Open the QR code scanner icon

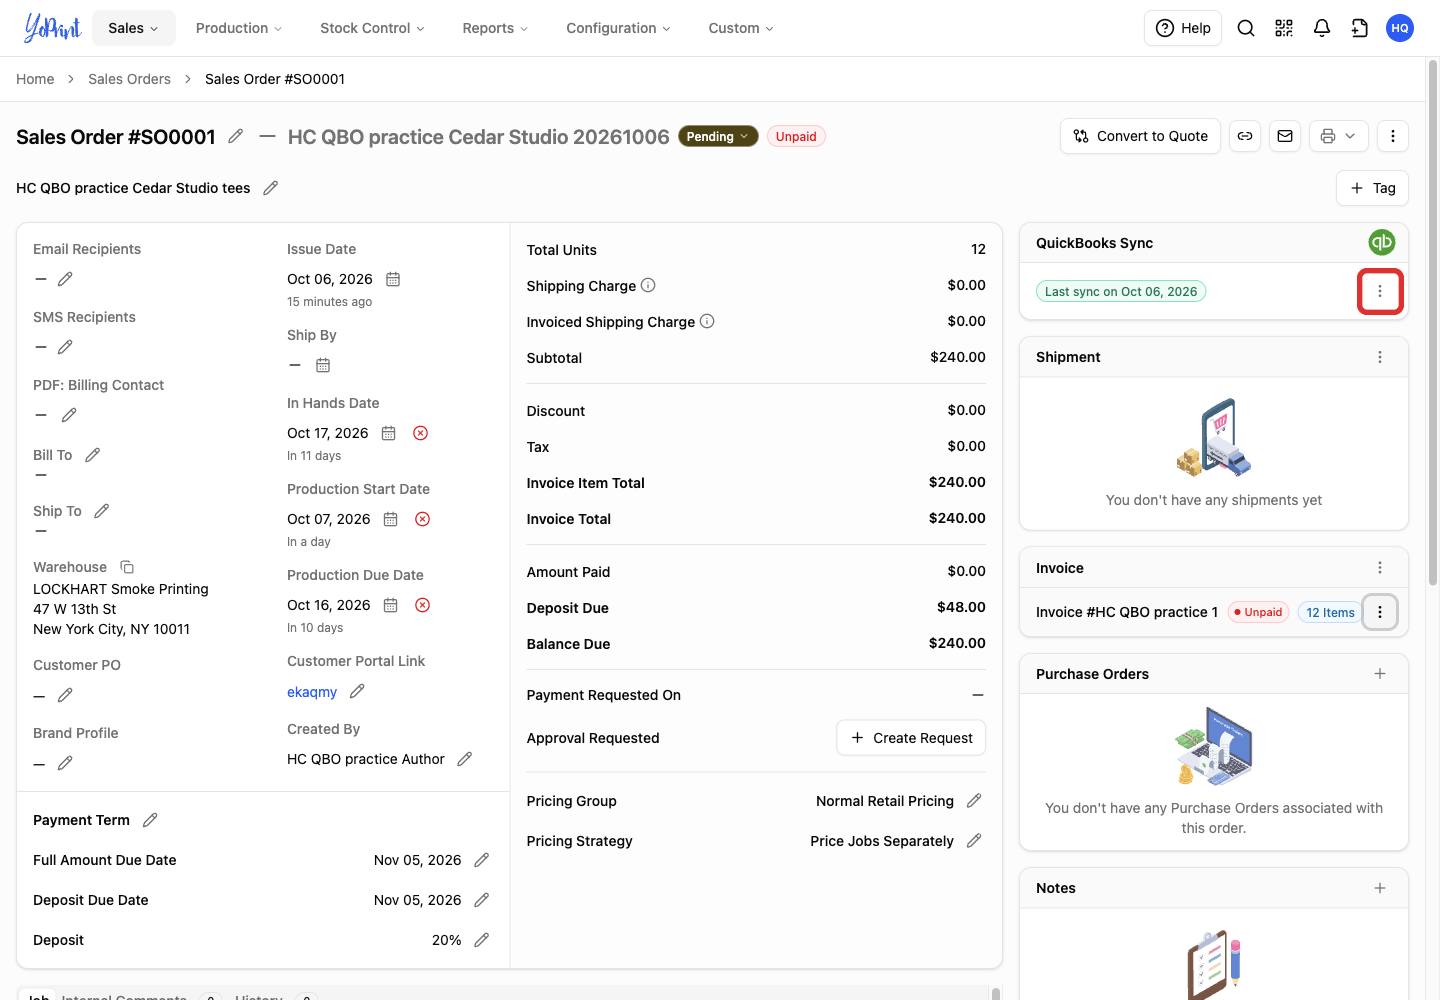tap(1284, 28)
